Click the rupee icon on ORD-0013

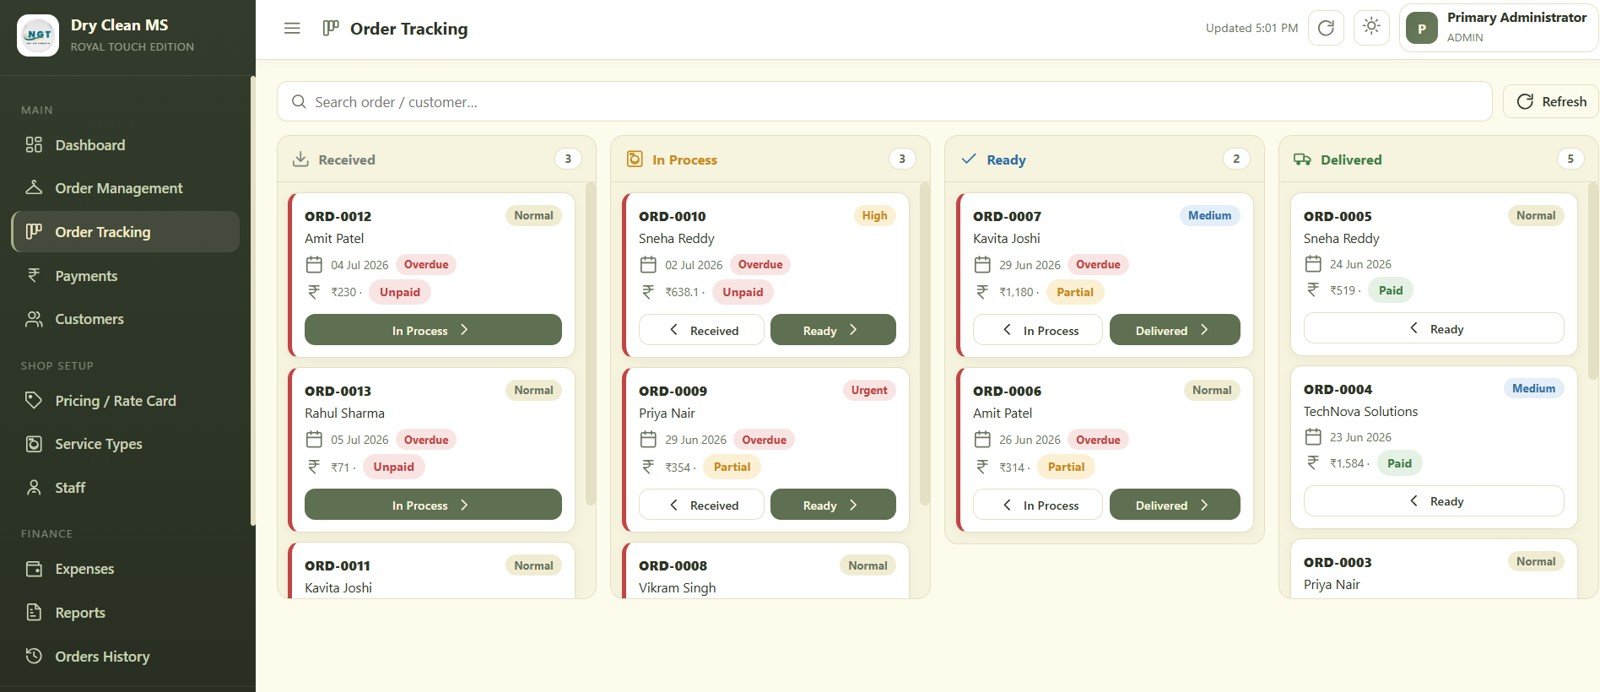[x=314, y=466]
